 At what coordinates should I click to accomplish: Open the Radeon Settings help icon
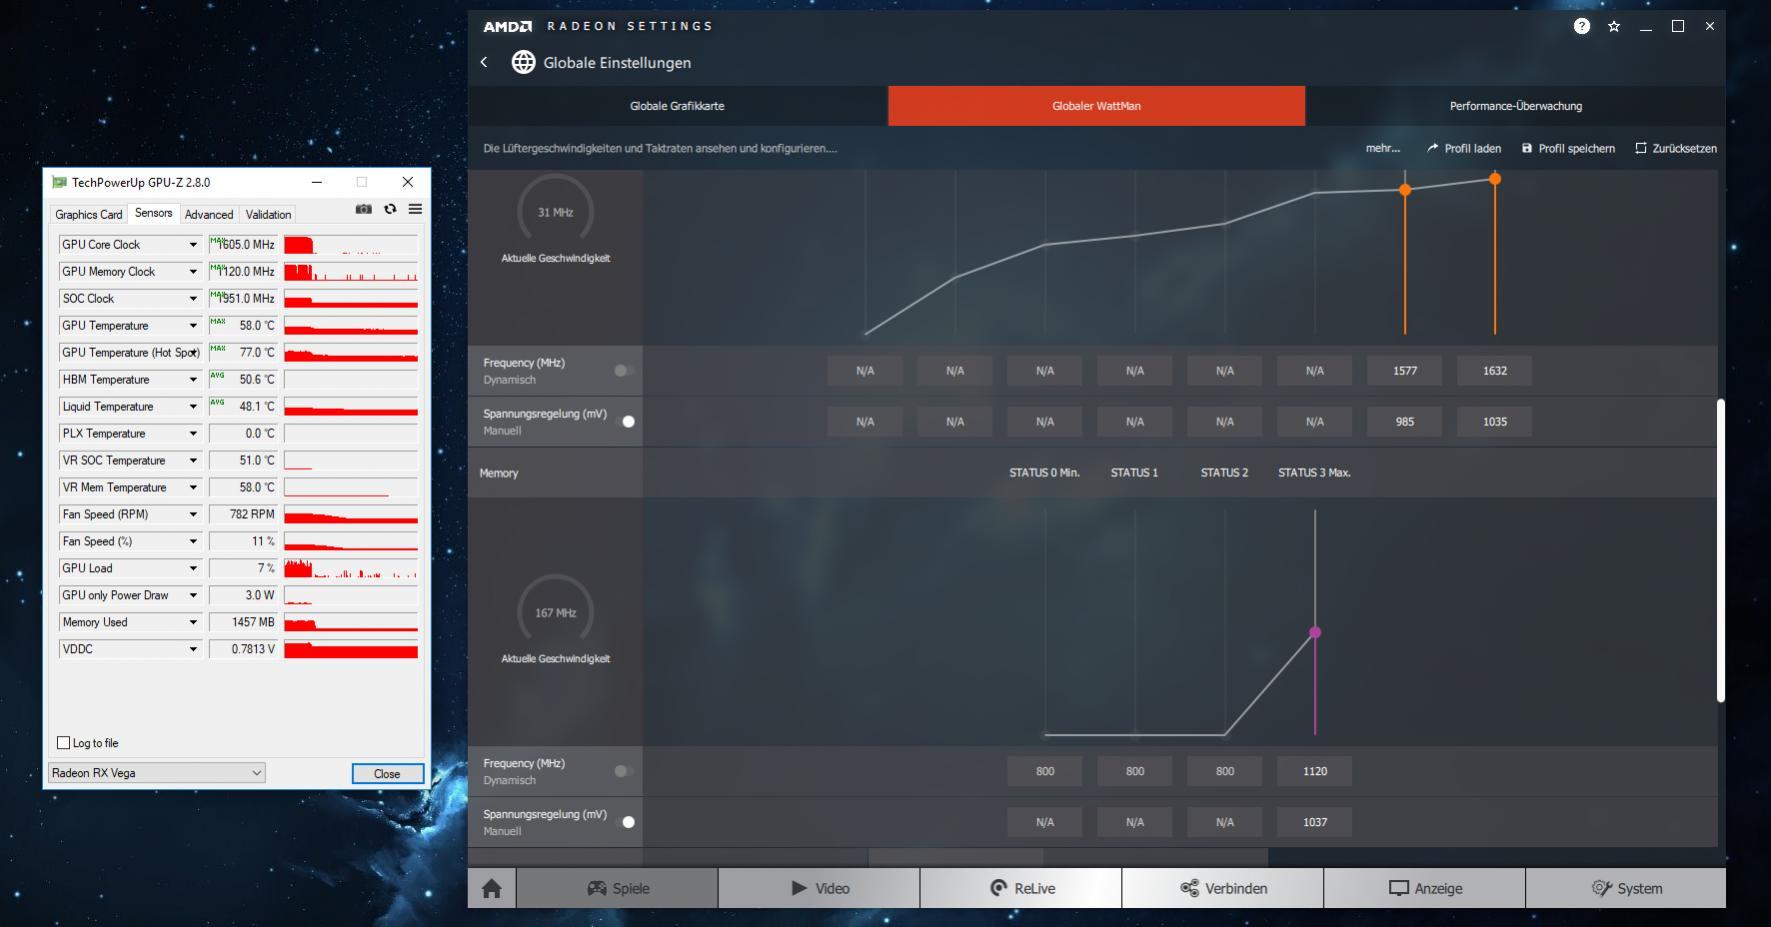[x=1581, y=26]
